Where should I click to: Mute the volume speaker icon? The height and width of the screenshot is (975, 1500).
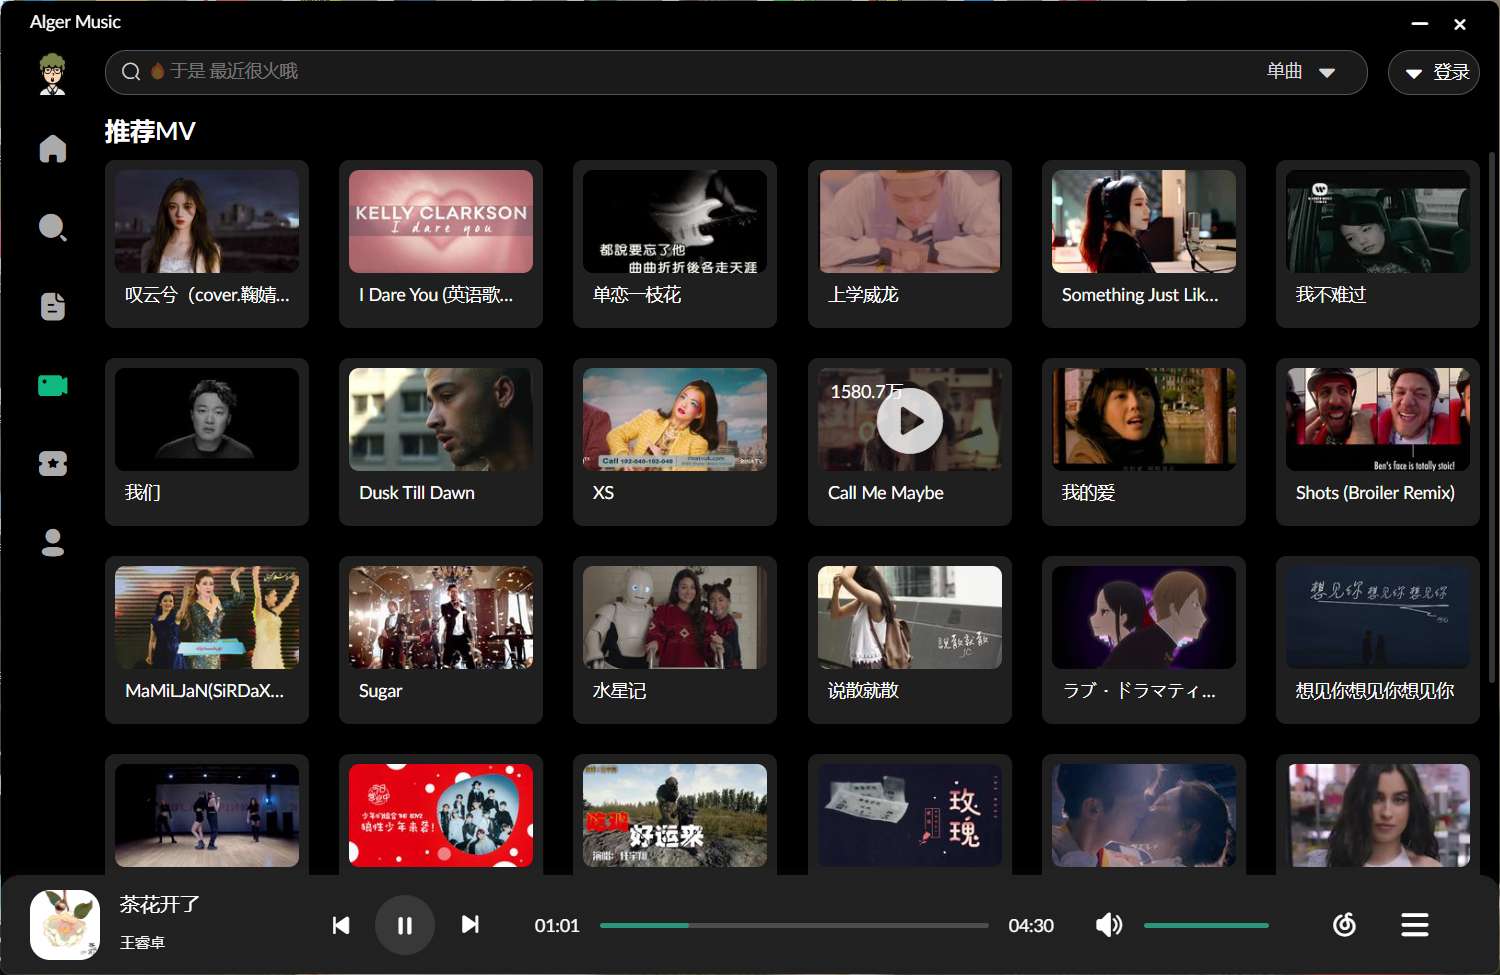pos(1109,925)
